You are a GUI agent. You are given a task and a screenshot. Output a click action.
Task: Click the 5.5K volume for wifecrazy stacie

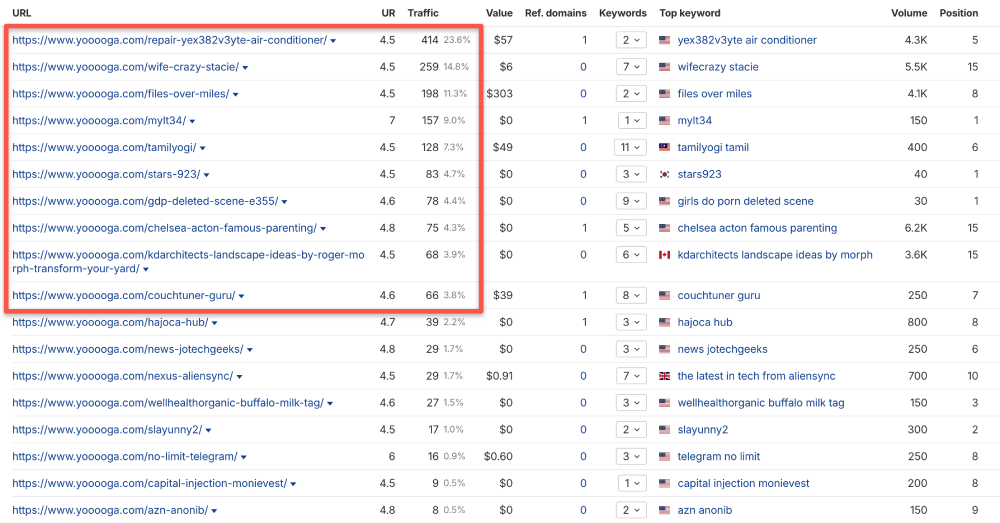pyautogui.click(x=916, y=66)
